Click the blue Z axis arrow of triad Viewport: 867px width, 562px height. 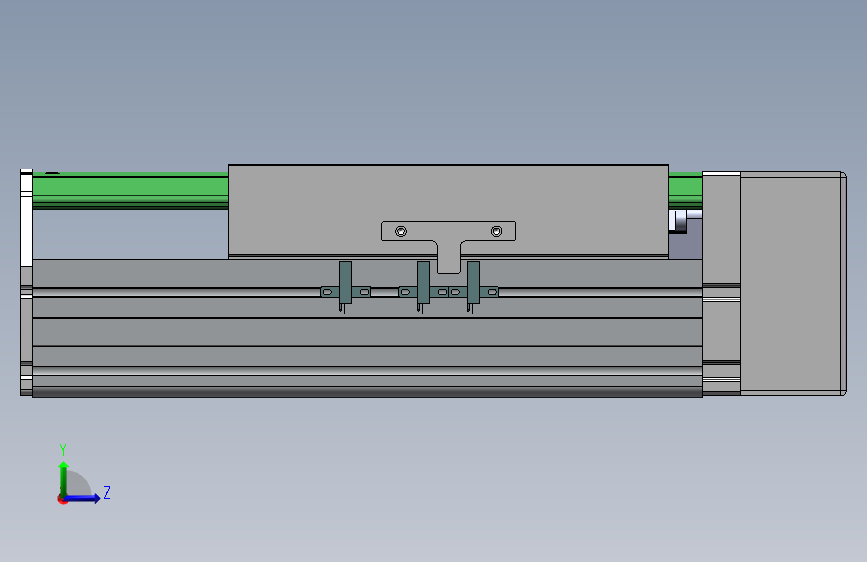coord(83,498)
